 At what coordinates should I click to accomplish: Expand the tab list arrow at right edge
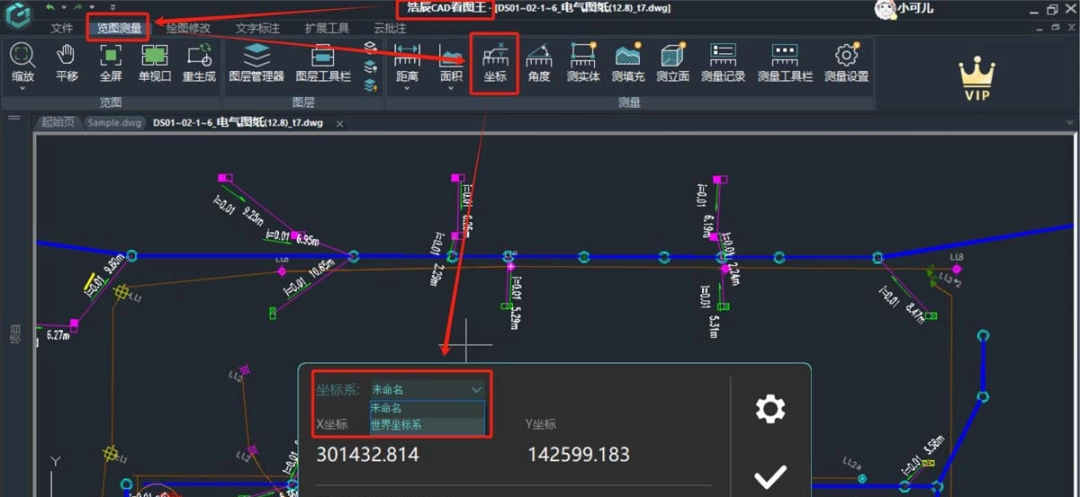pyautogui.click(x=1070, y=122)
